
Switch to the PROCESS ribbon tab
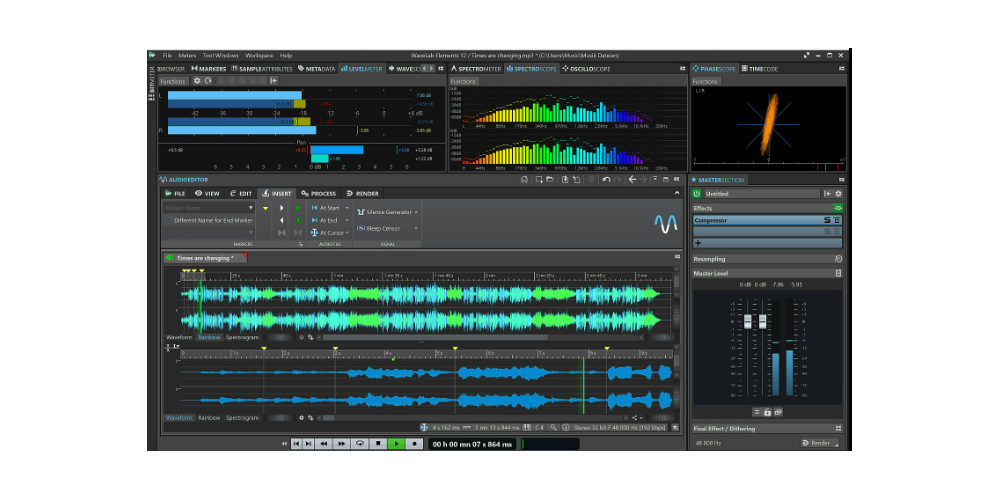tap(318, 193)
